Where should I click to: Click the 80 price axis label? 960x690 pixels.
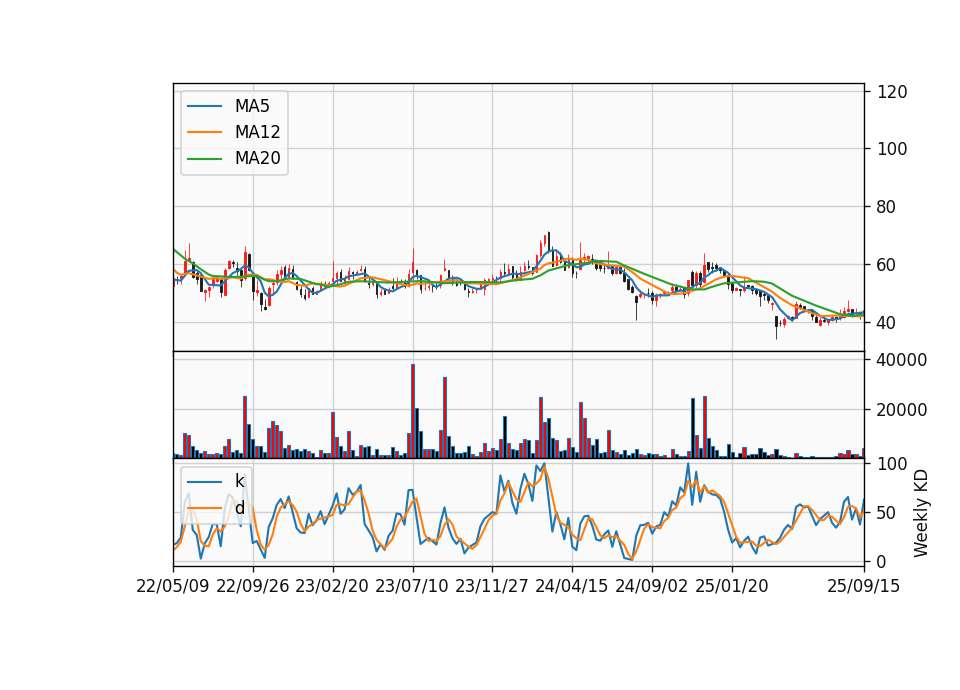[x=886, y=207]
